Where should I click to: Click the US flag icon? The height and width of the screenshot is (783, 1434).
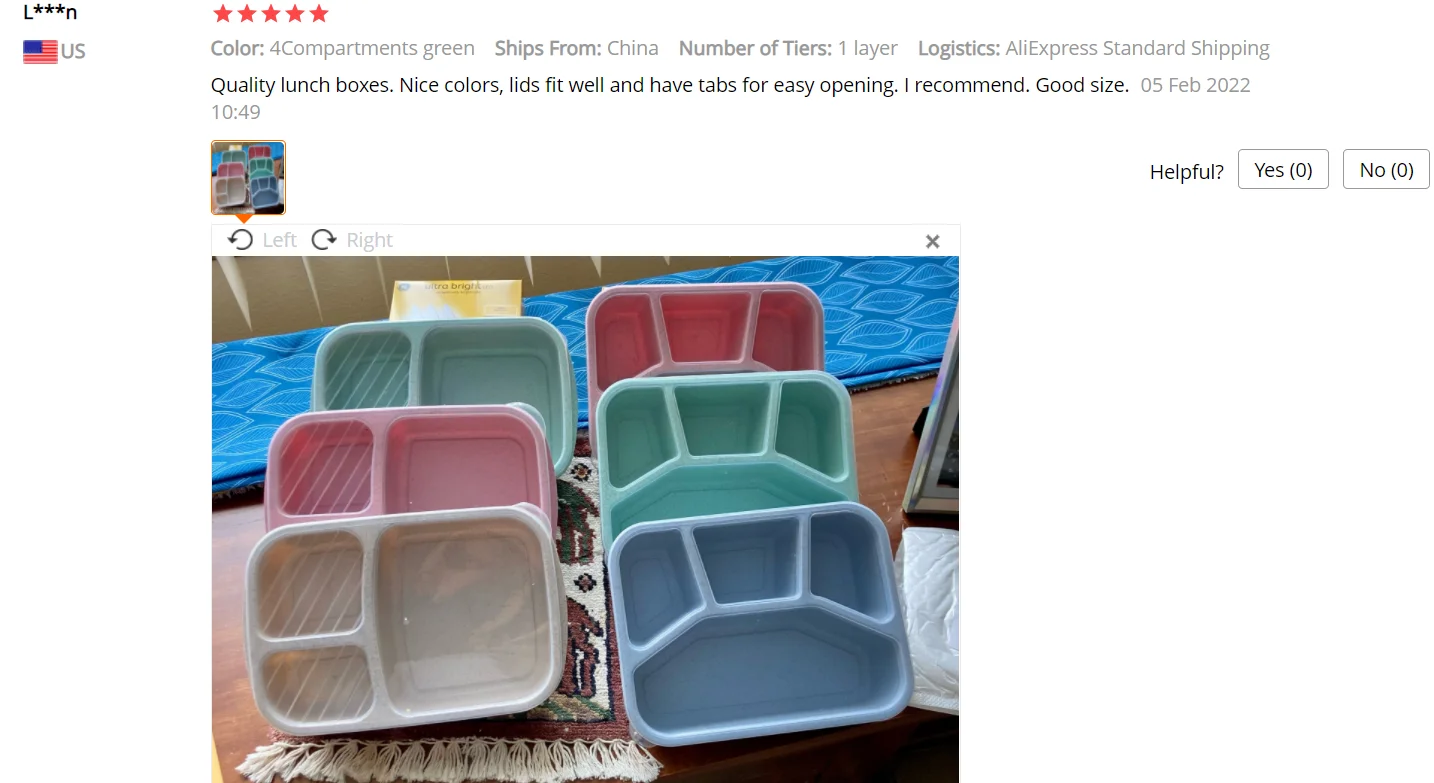point(40,52)
